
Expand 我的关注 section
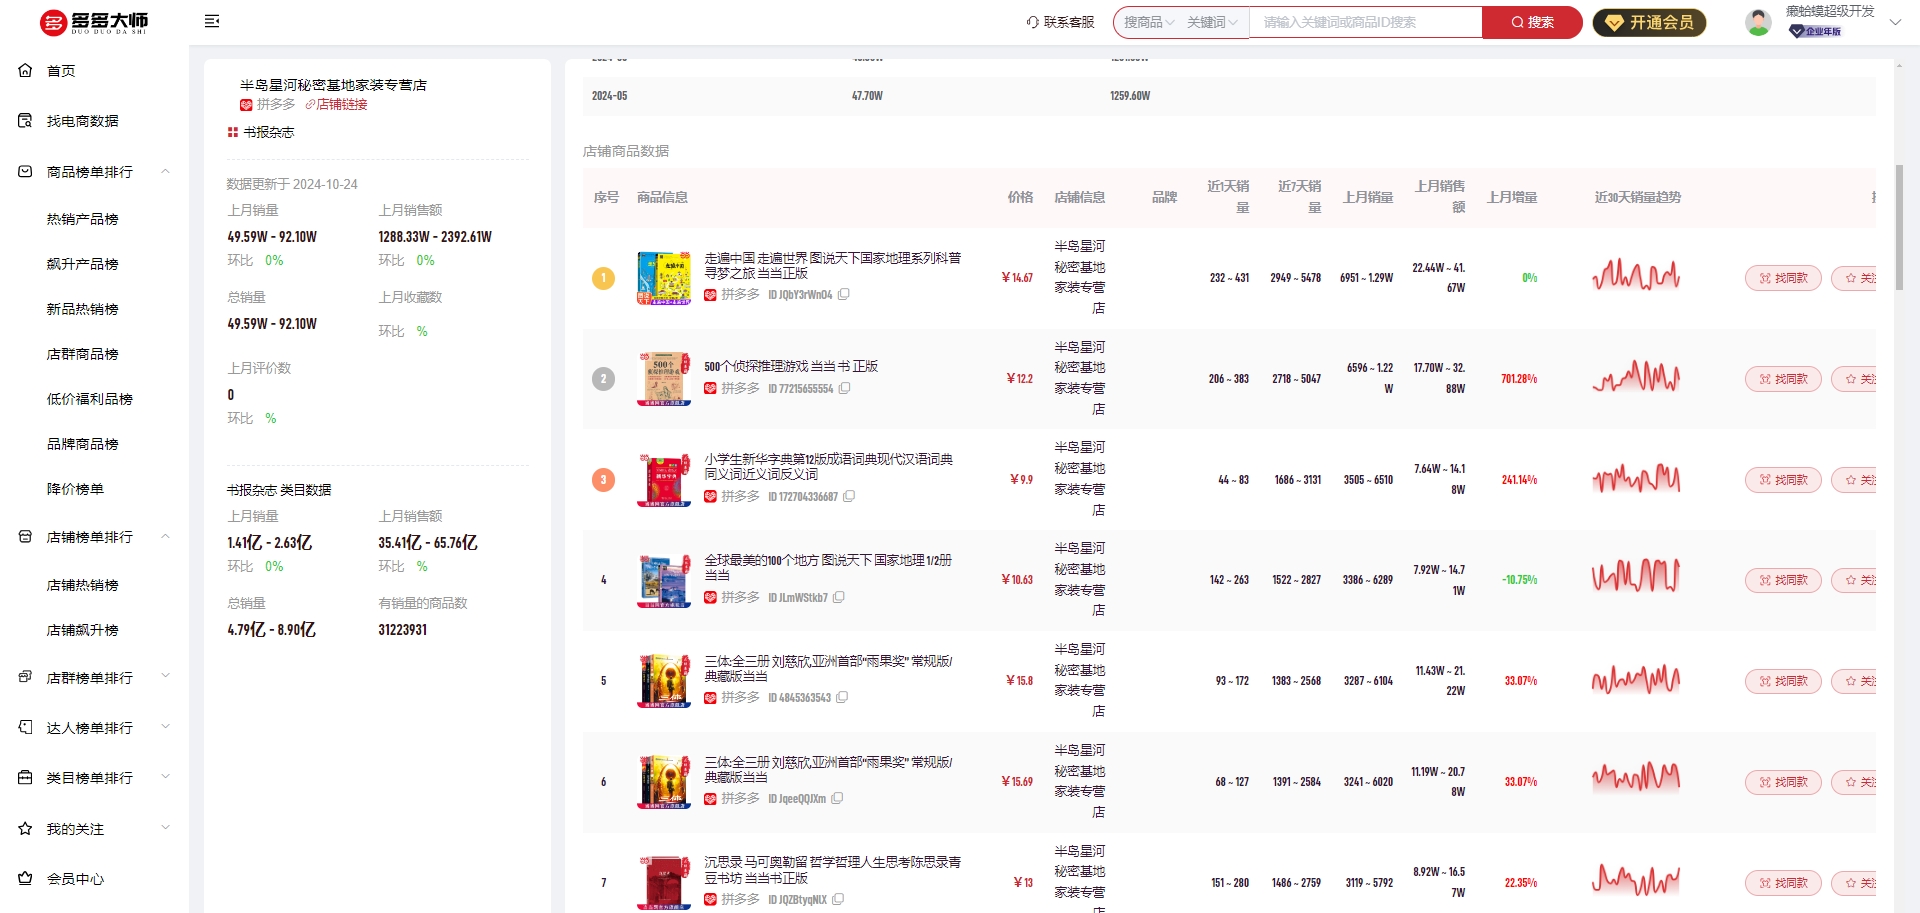pos(165,828)
